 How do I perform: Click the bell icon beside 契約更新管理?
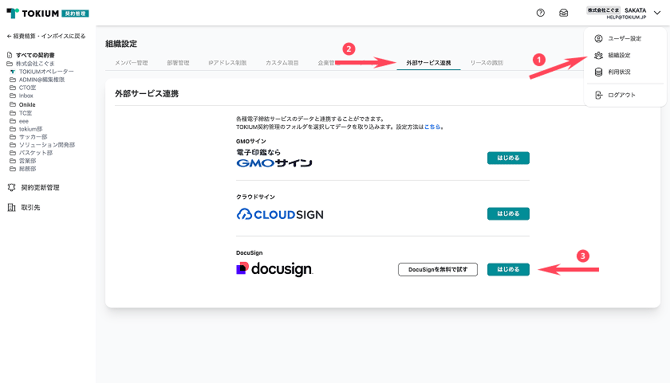(12, 188)
